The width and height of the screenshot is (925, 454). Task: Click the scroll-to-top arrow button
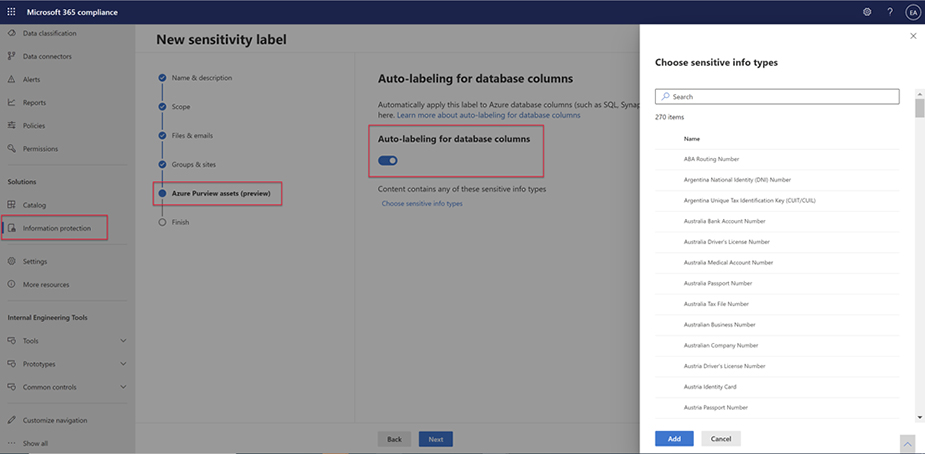point(907,443)
